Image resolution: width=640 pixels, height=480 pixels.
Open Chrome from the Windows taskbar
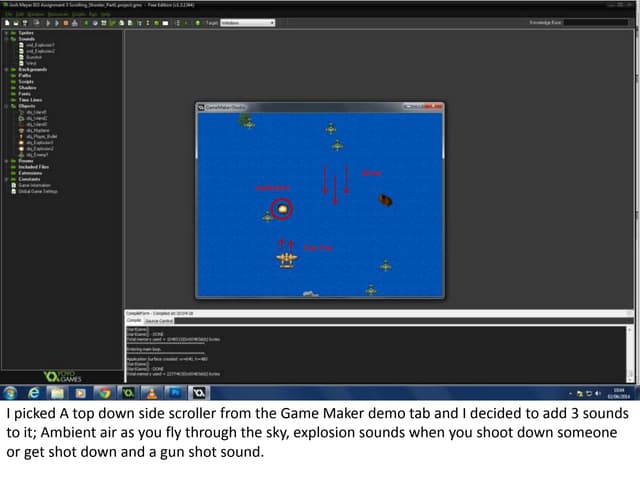[103, 393]
